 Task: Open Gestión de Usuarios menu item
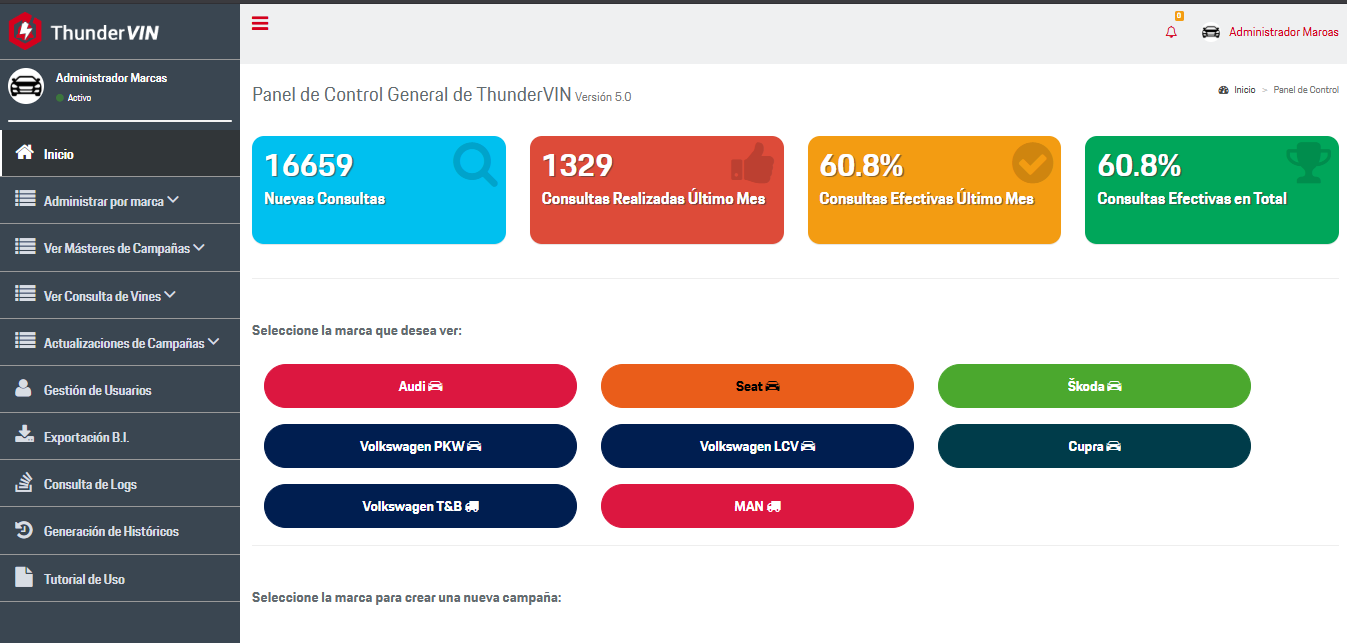pyautogui.click(x=120, y=390)
